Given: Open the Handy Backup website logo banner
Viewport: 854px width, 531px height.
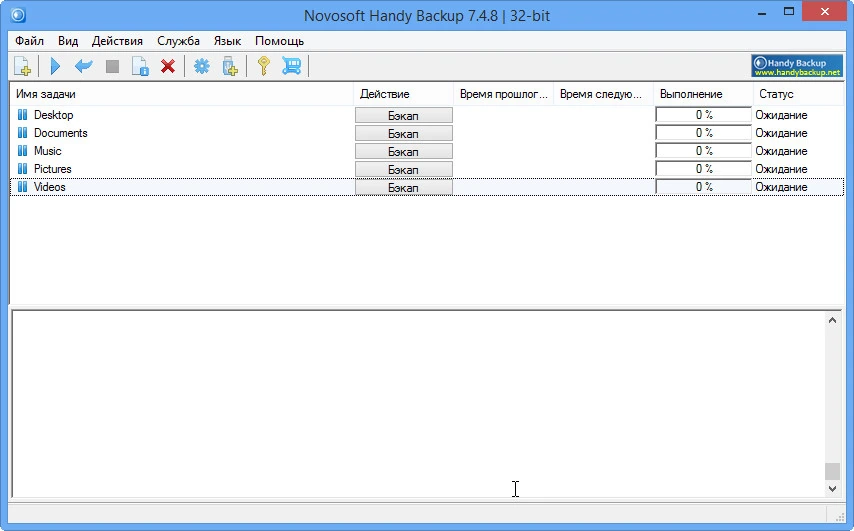Looking at the screenshot, I should pyautogui.click(x=797, y=66).
